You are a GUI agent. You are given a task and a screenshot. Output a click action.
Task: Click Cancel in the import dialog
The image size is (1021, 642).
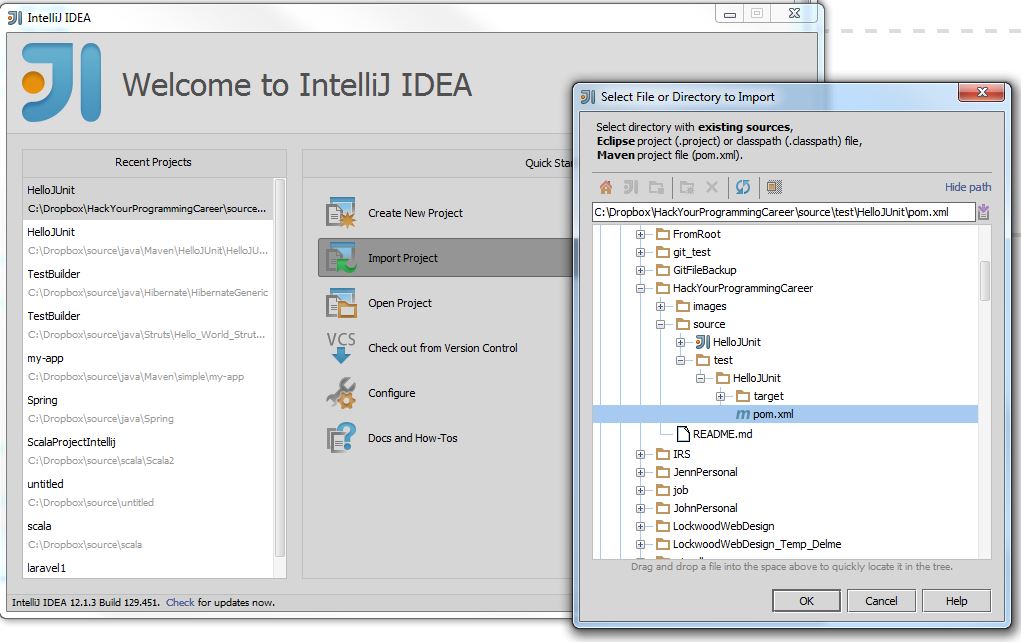point(881,601)
